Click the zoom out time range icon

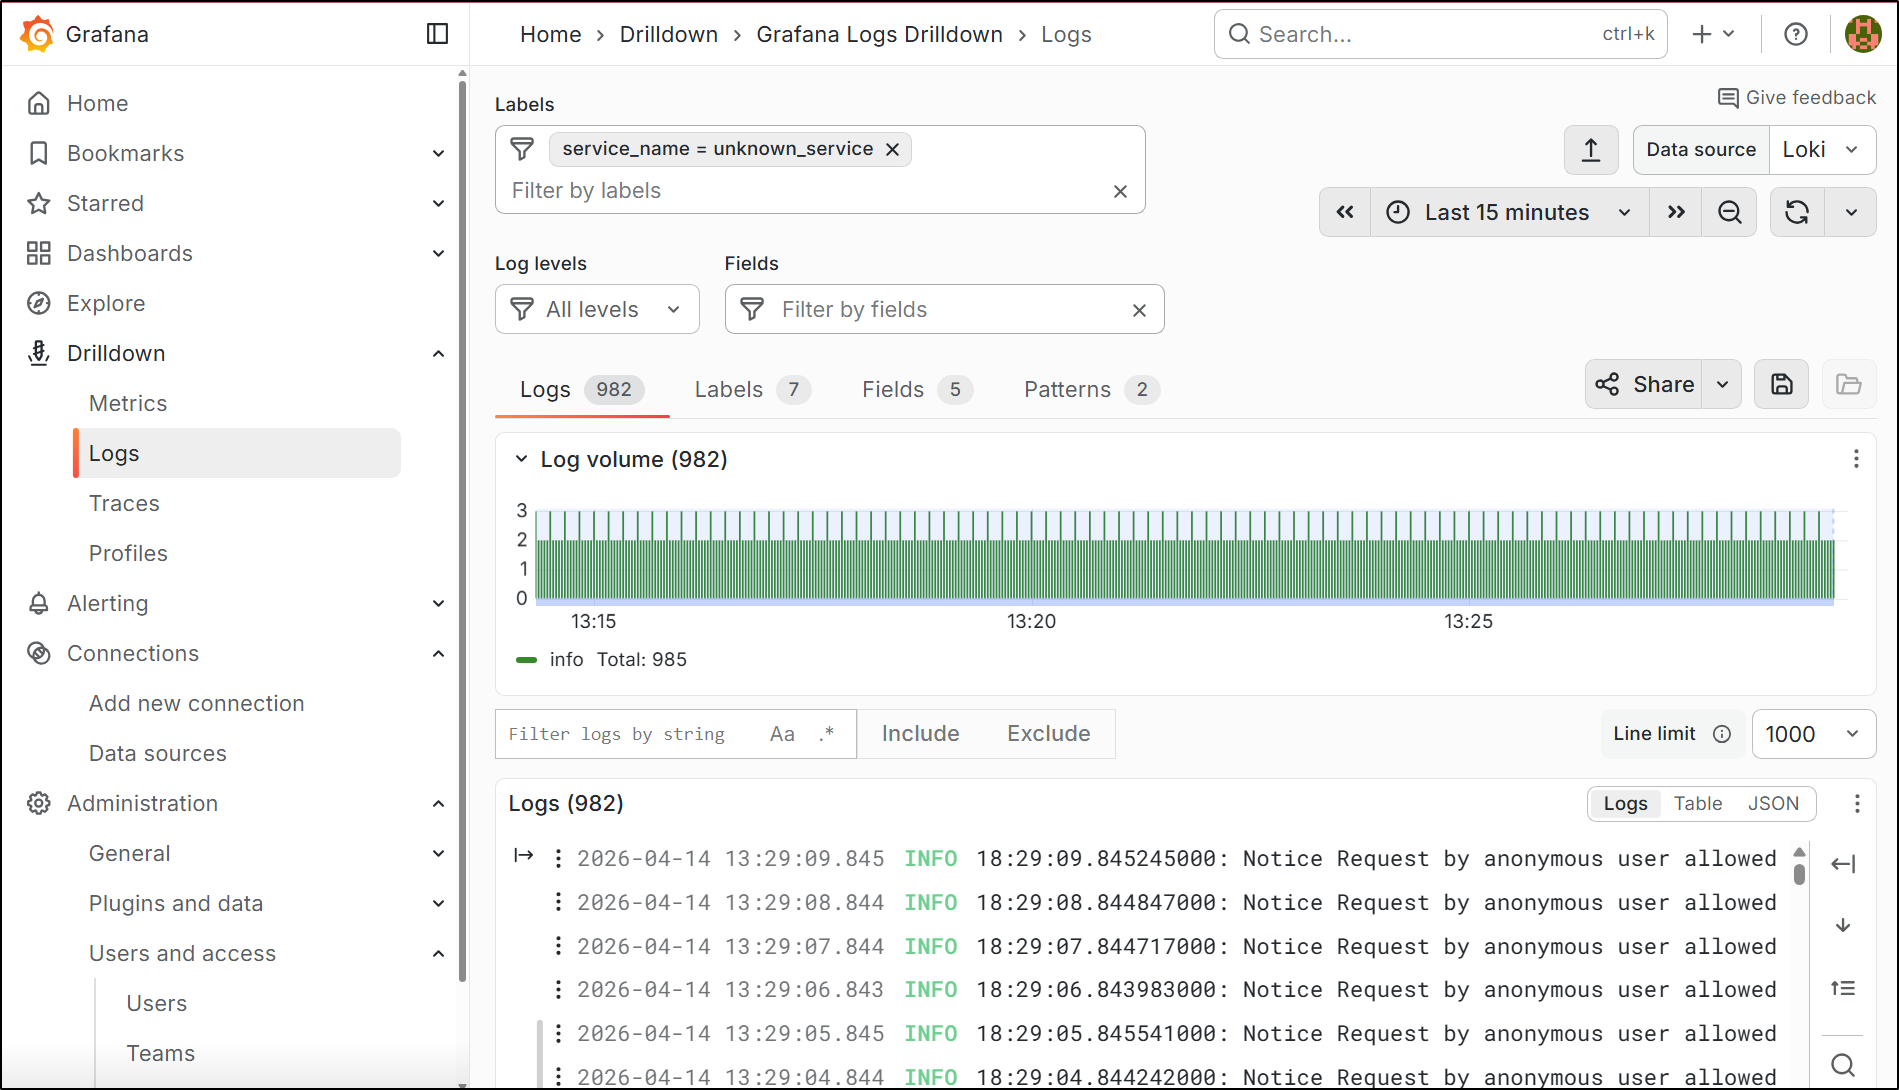[1729, 212]
